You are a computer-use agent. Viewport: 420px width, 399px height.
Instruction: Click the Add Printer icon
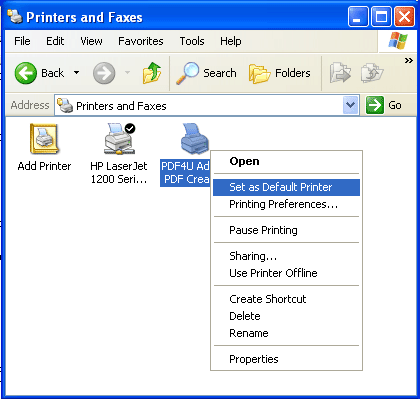click(44, 139)
